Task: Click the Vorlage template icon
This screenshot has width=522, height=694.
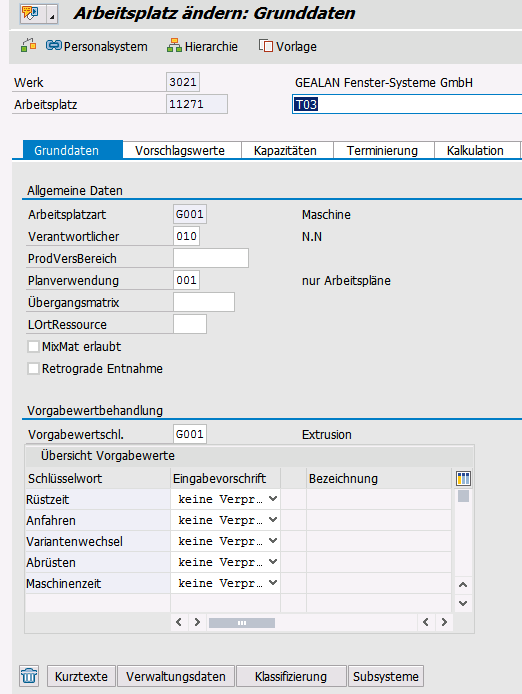Action: click(x=266, y=46)
